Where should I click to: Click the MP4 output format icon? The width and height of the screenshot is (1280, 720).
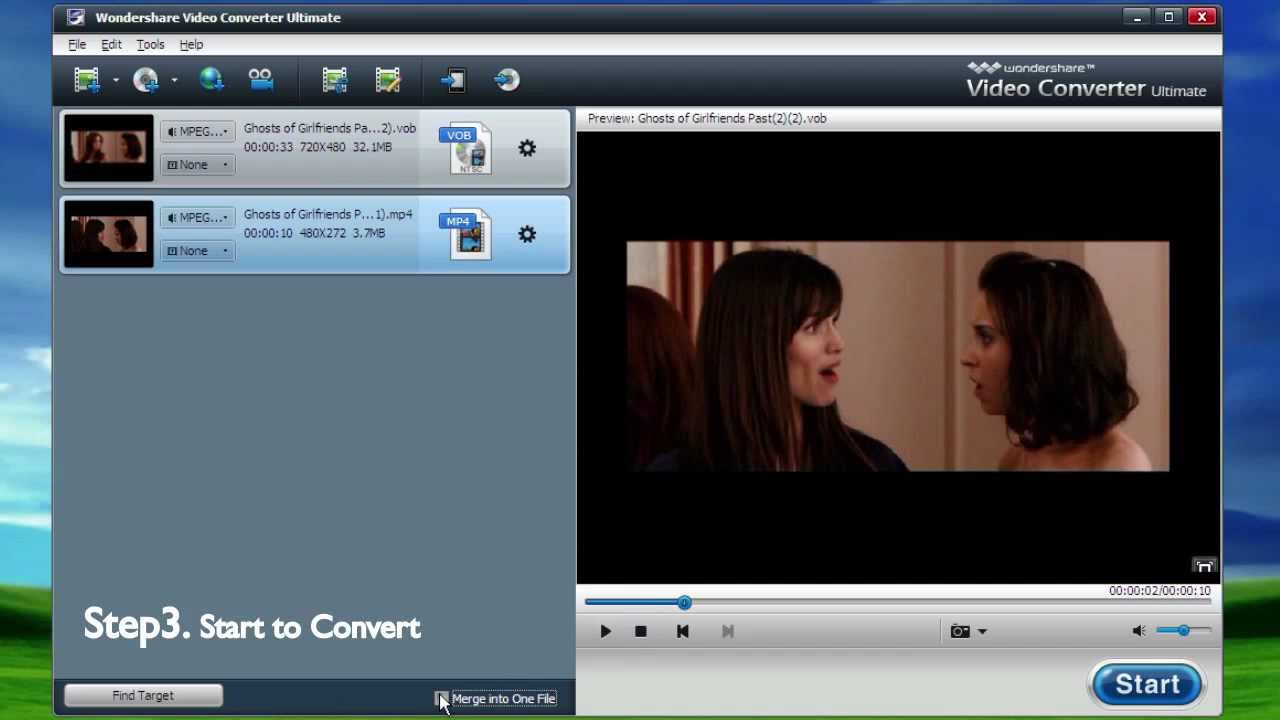point(466,235)
